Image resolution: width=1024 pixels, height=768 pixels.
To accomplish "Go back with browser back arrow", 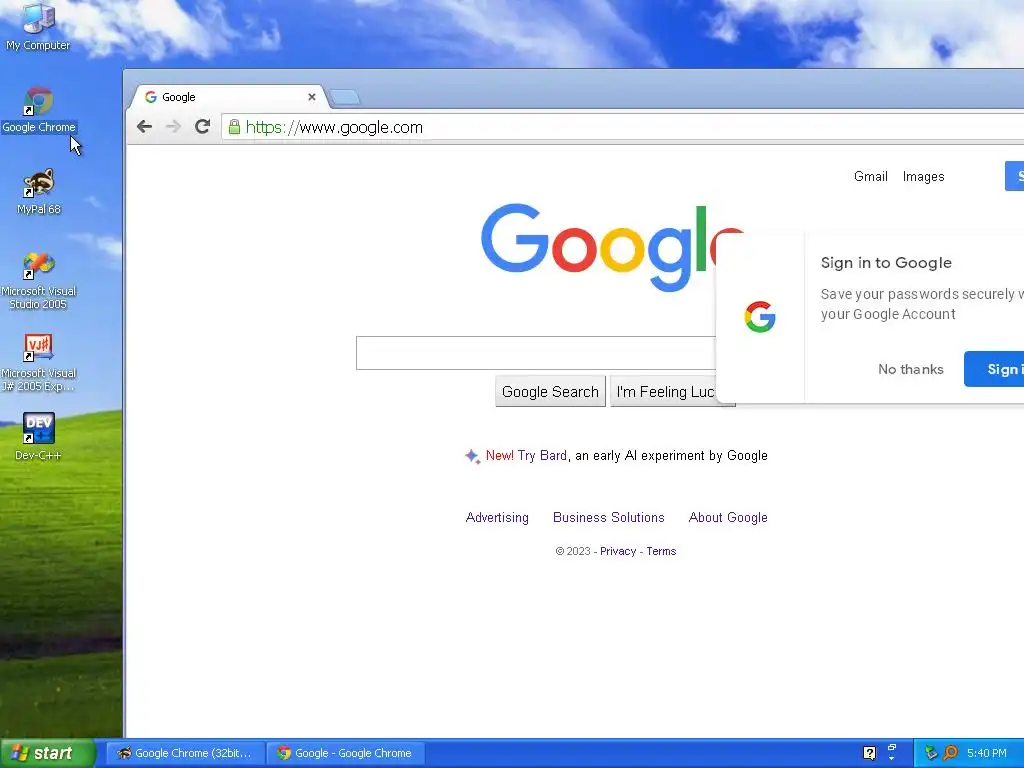I will (x=144, y=127).
